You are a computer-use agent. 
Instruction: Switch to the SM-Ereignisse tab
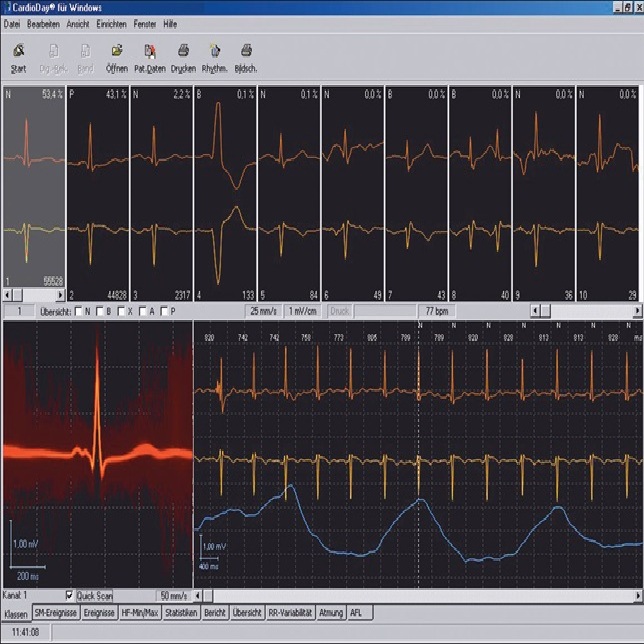pyautogui.click(x=55, y=613)
